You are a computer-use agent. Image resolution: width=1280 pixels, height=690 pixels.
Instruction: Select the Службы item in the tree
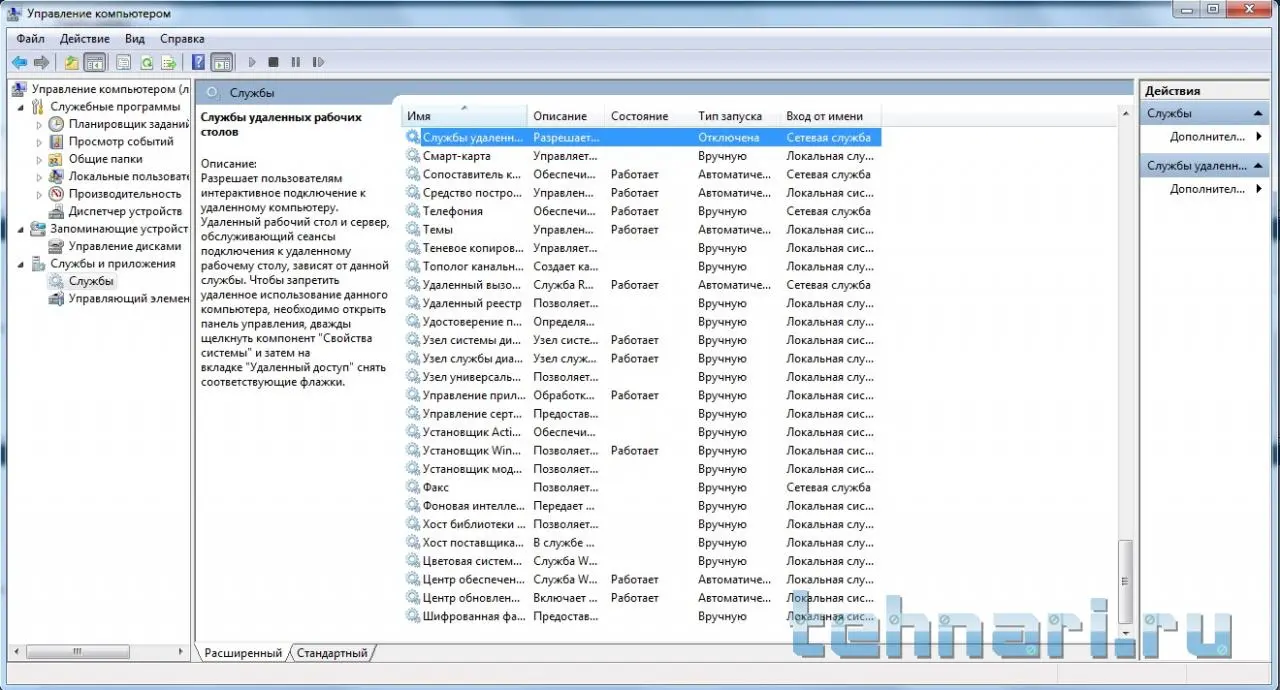91,281
